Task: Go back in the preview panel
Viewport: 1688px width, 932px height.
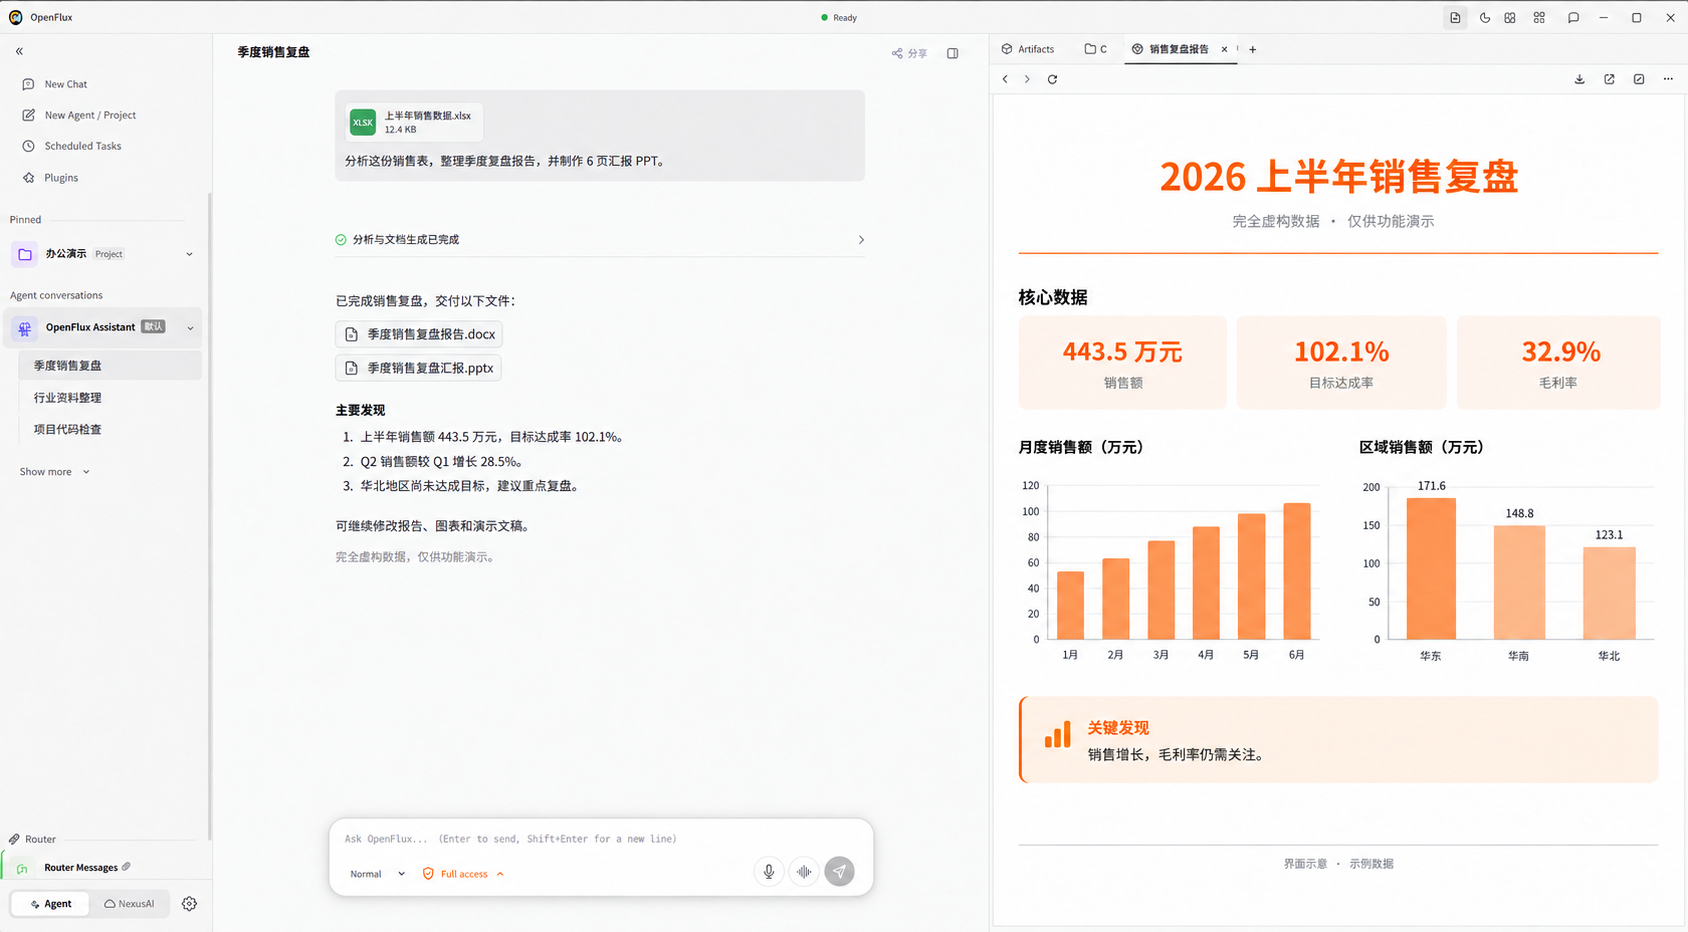Action: 1005,79
